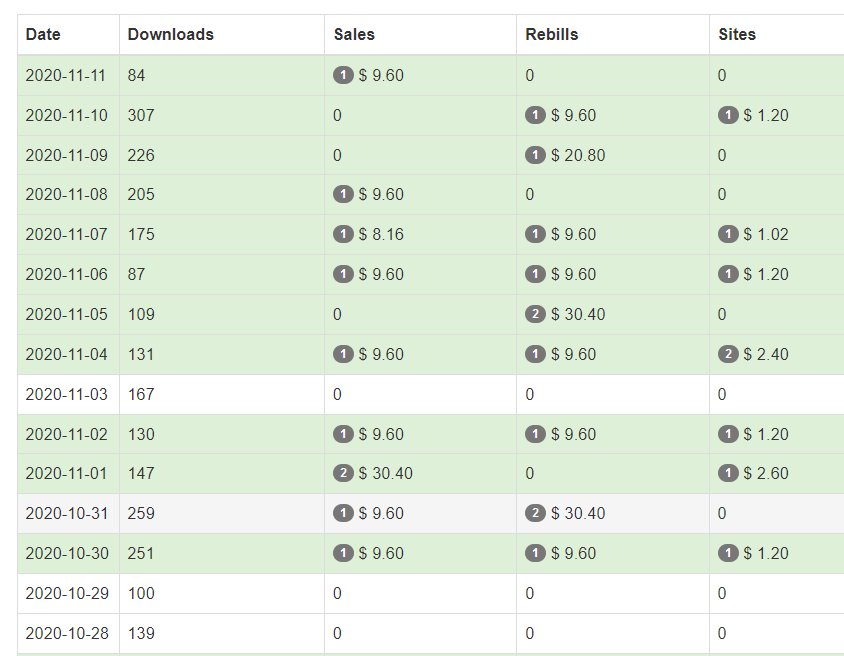
Task: Click the Sales column header
Action: coord(354,34)
